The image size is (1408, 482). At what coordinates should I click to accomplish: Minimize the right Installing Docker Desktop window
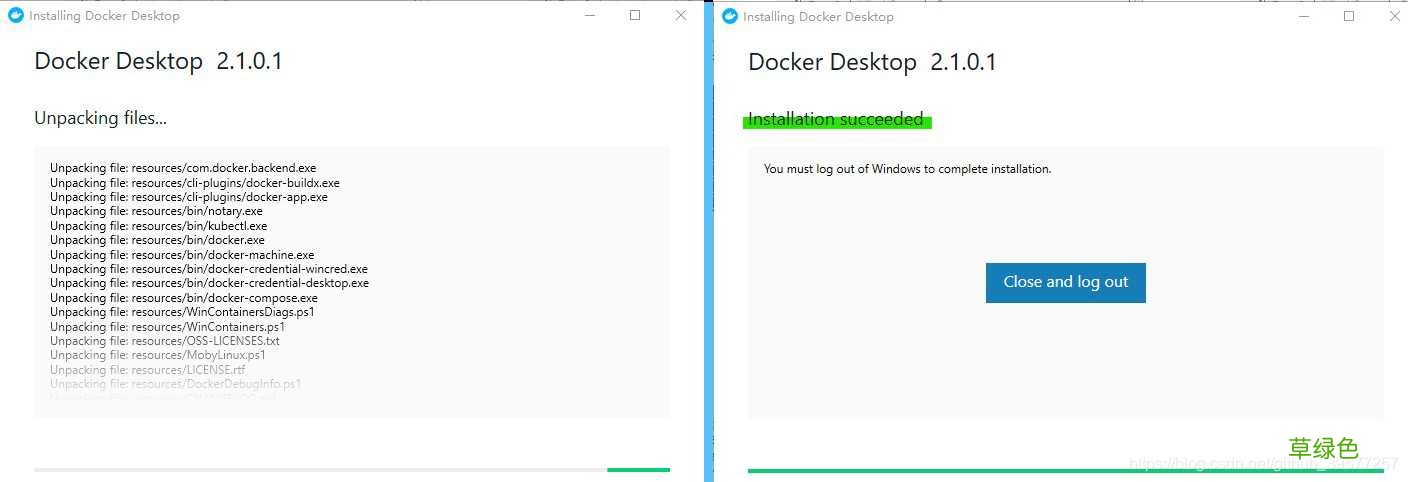click(x=1303, y=16)
